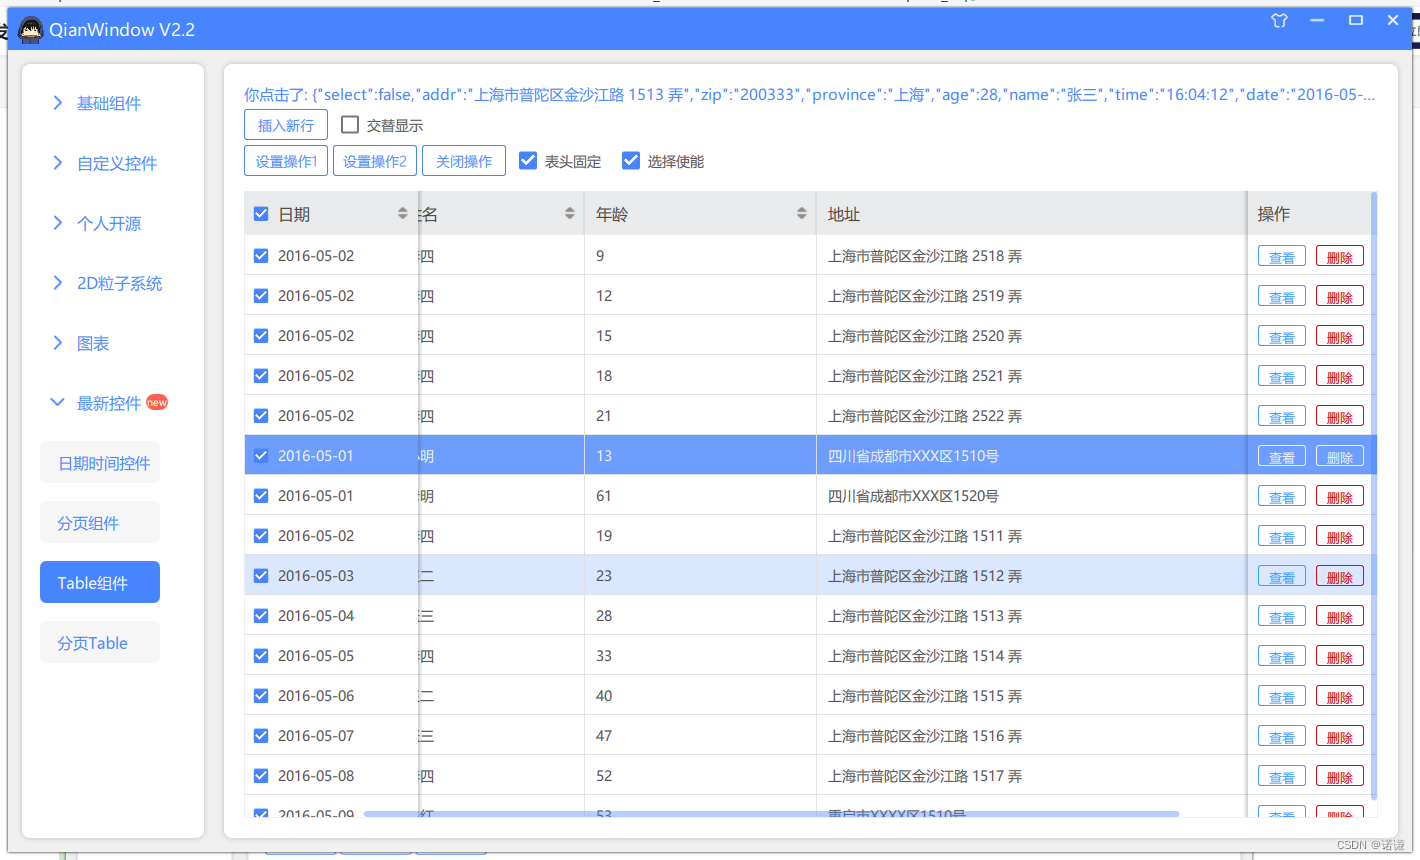This screenshot has height=860, width=1420.
Task: View the row with address 金沙江路 1511 弄
Action: (x=1282, y=537)
